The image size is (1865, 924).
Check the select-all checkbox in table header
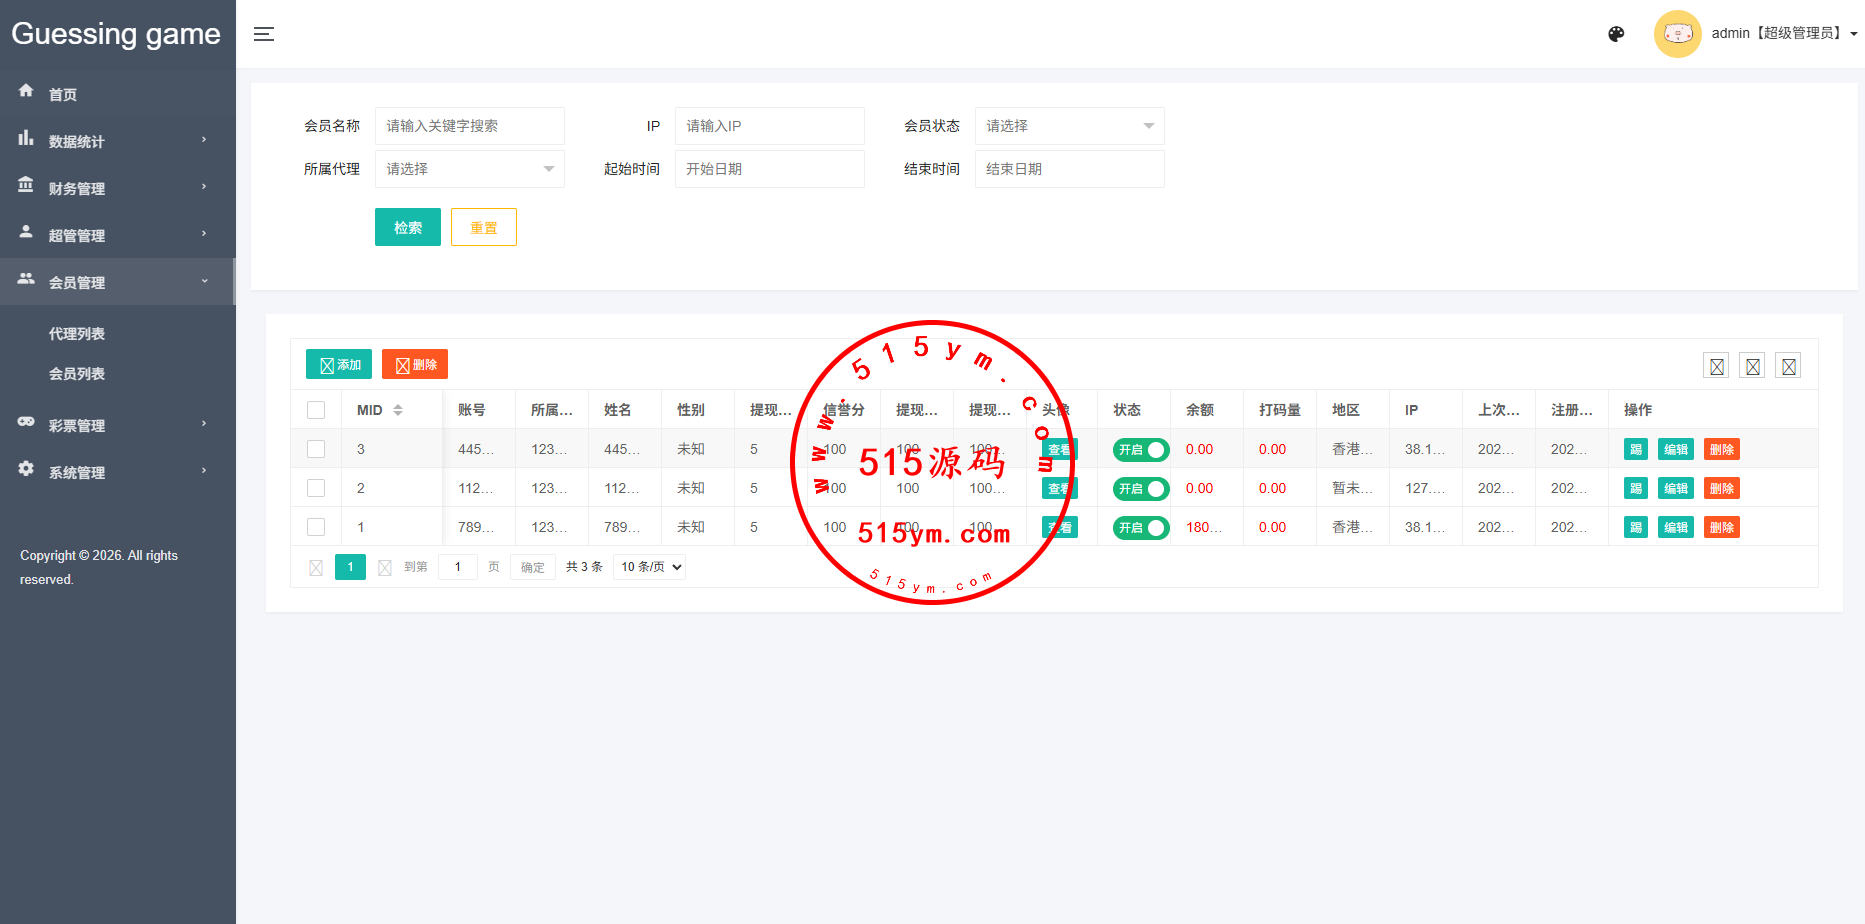tap(316, 410)
